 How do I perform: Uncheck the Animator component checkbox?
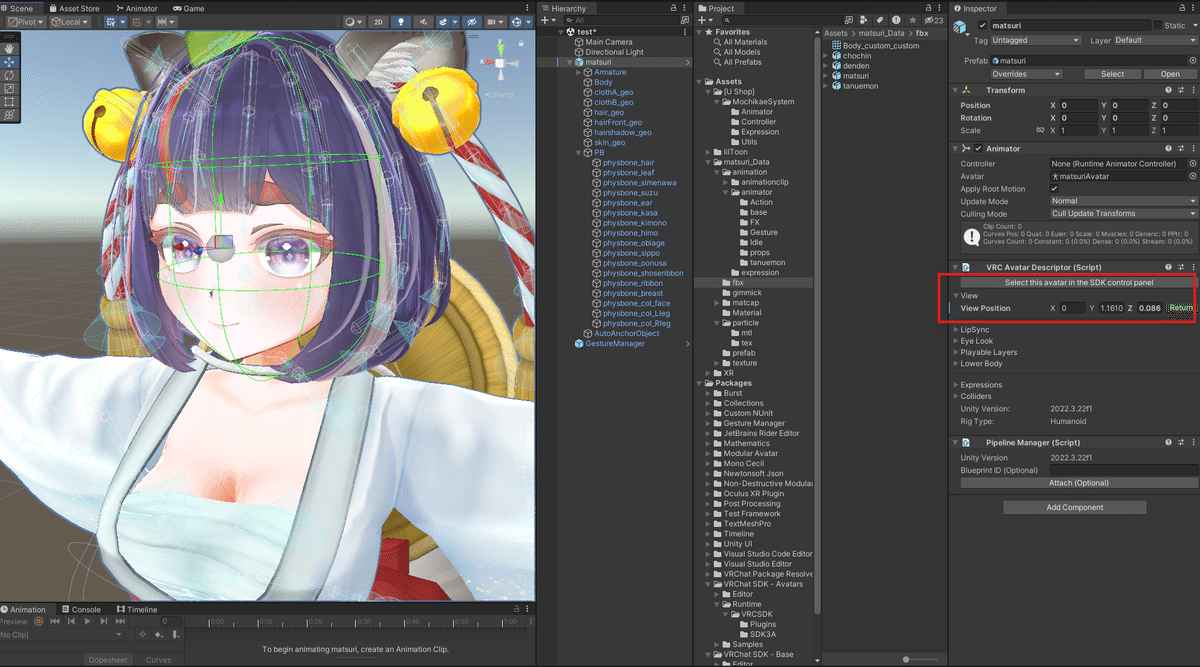978,148
